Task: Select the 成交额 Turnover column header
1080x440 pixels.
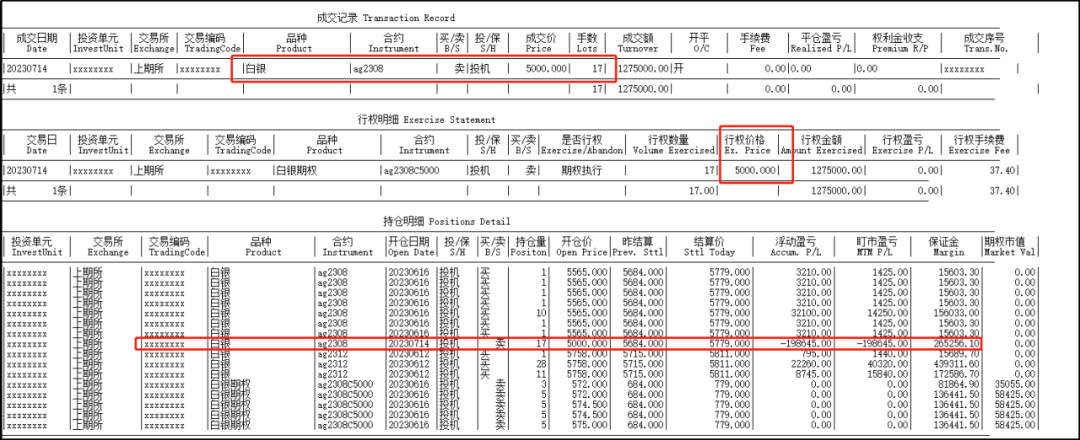Action: [638, 42]
